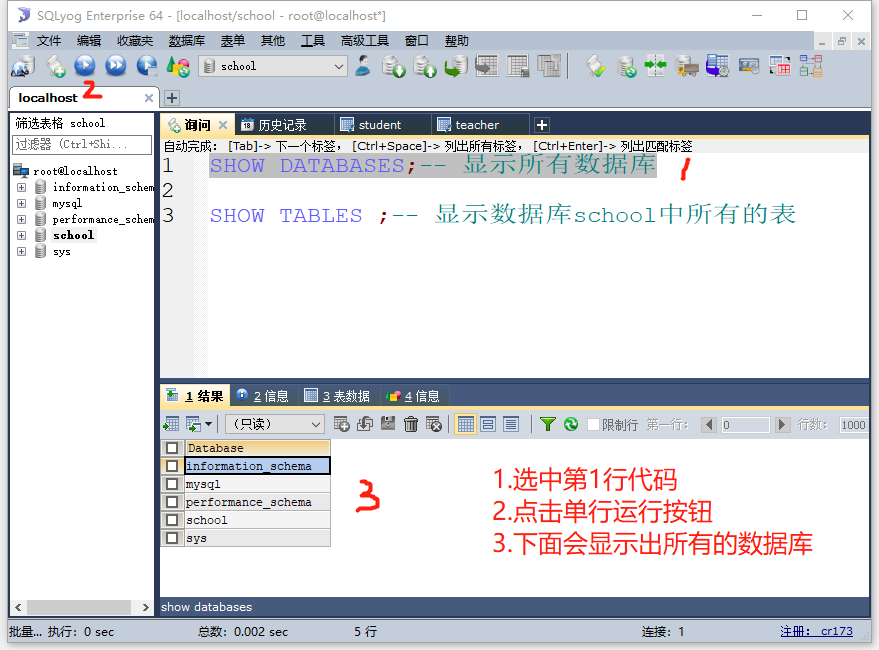Image resolution: width=879 pixels, height=650 pixels.
Task: Select the root@localhost tree node
Action: click(x=75, y=171)
